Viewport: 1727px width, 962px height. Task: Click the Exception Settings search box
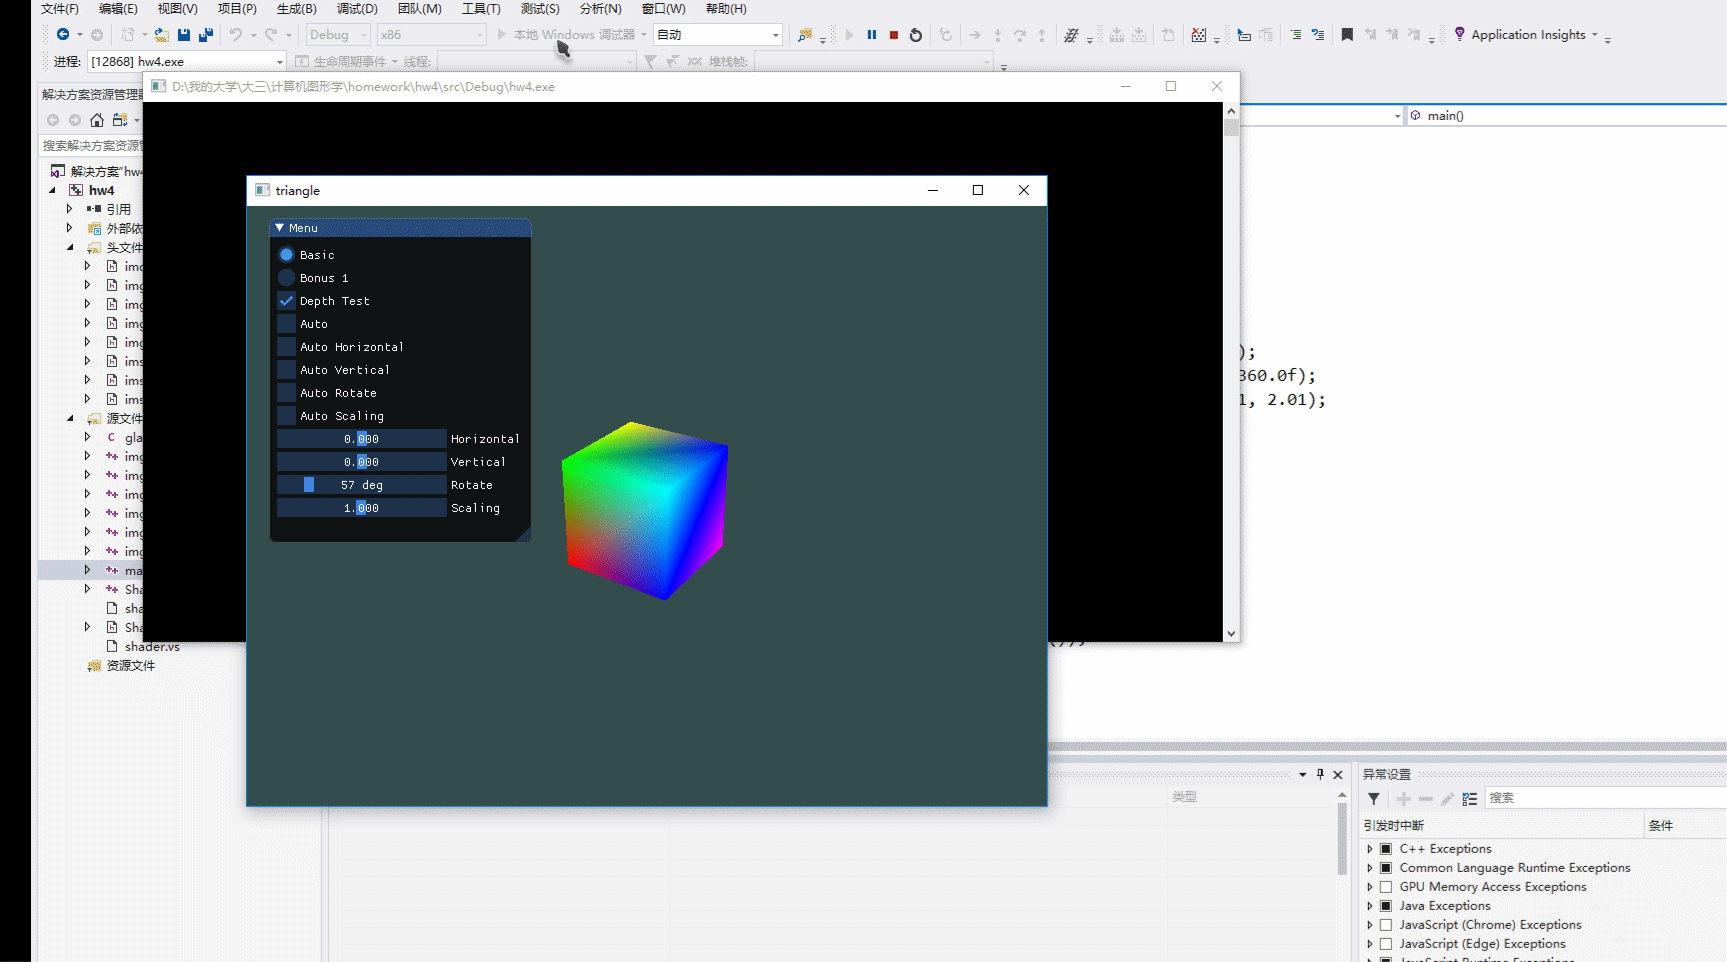coord(1605,798)
